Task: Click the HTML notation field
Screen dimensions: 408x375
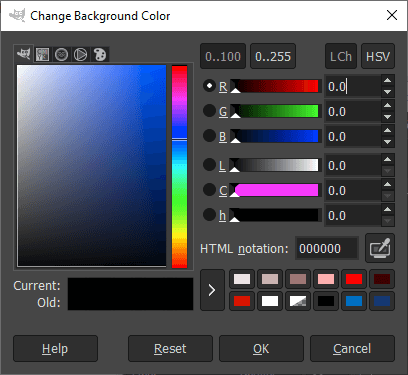Action: pos(327,248)
